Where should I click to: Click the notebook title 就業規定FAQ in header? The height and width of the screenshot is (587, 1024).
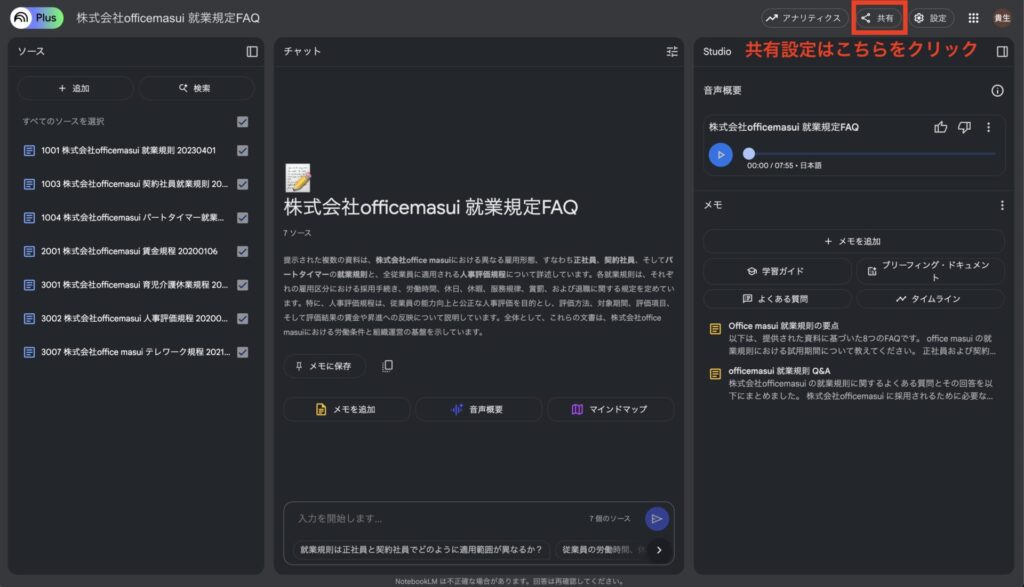[x=168, y=18]
